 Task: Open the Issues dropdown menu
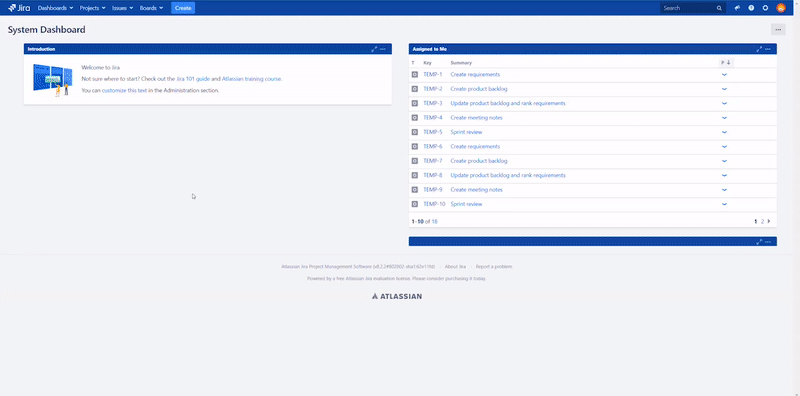point(122,8)
